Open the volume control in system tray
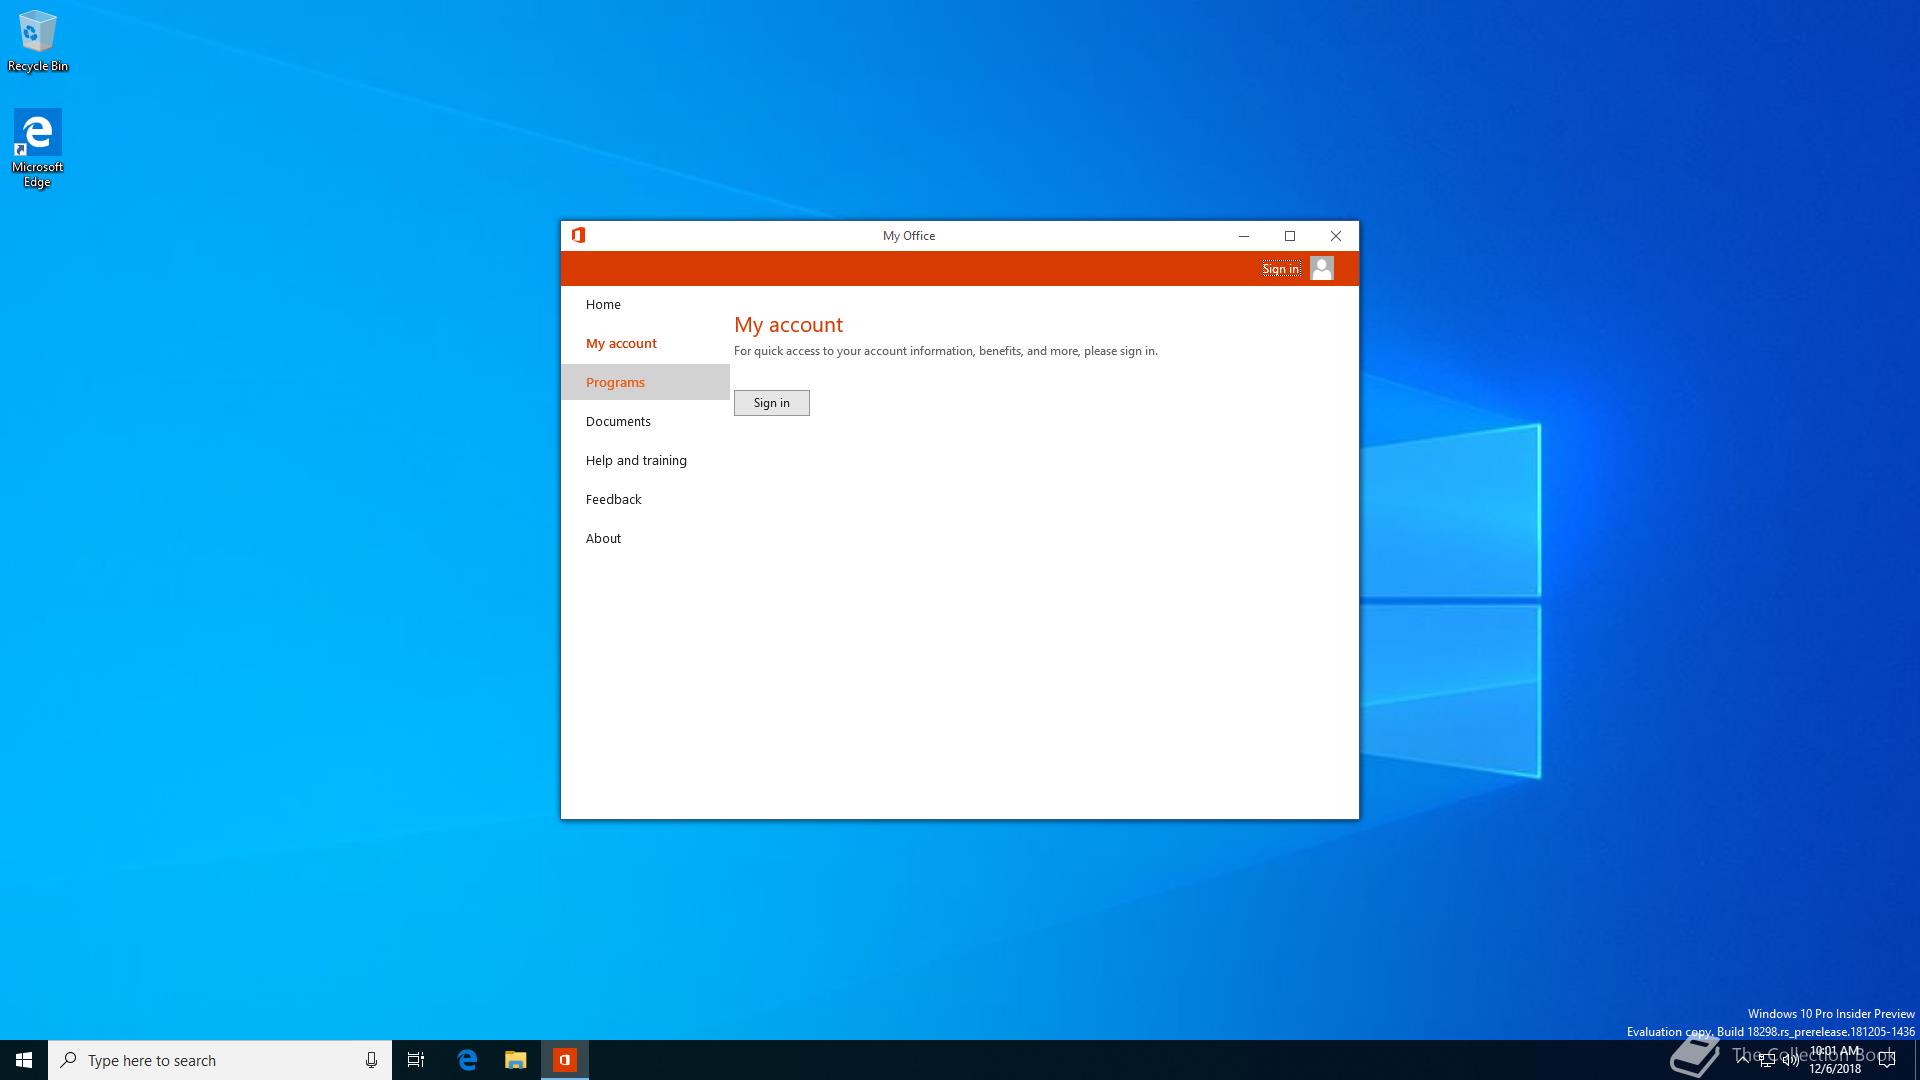This screenshot has width=1920, height=1080. [1790, 1060]
